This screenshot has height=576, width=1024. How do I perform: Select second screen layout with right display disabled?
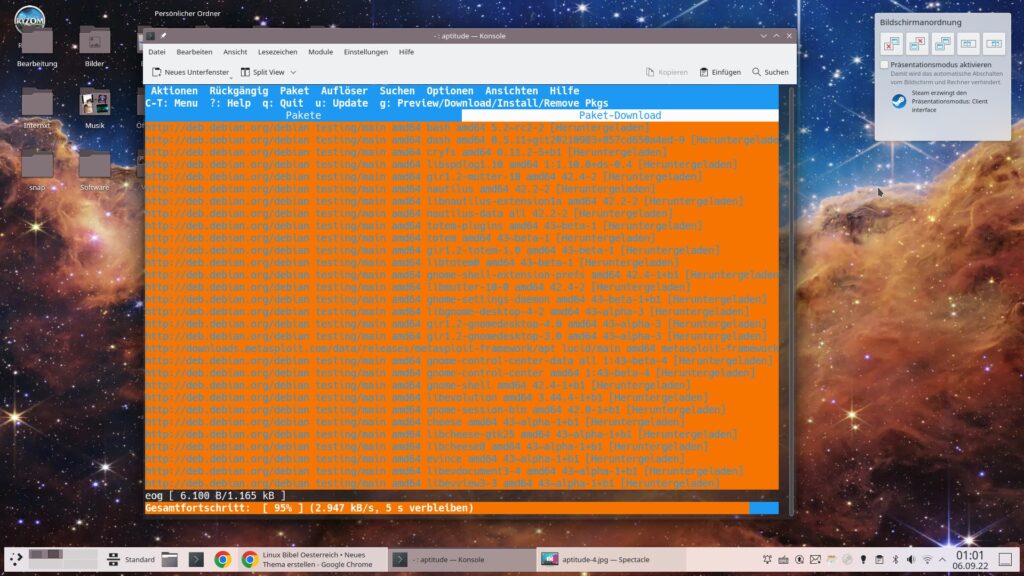(918, 44)
